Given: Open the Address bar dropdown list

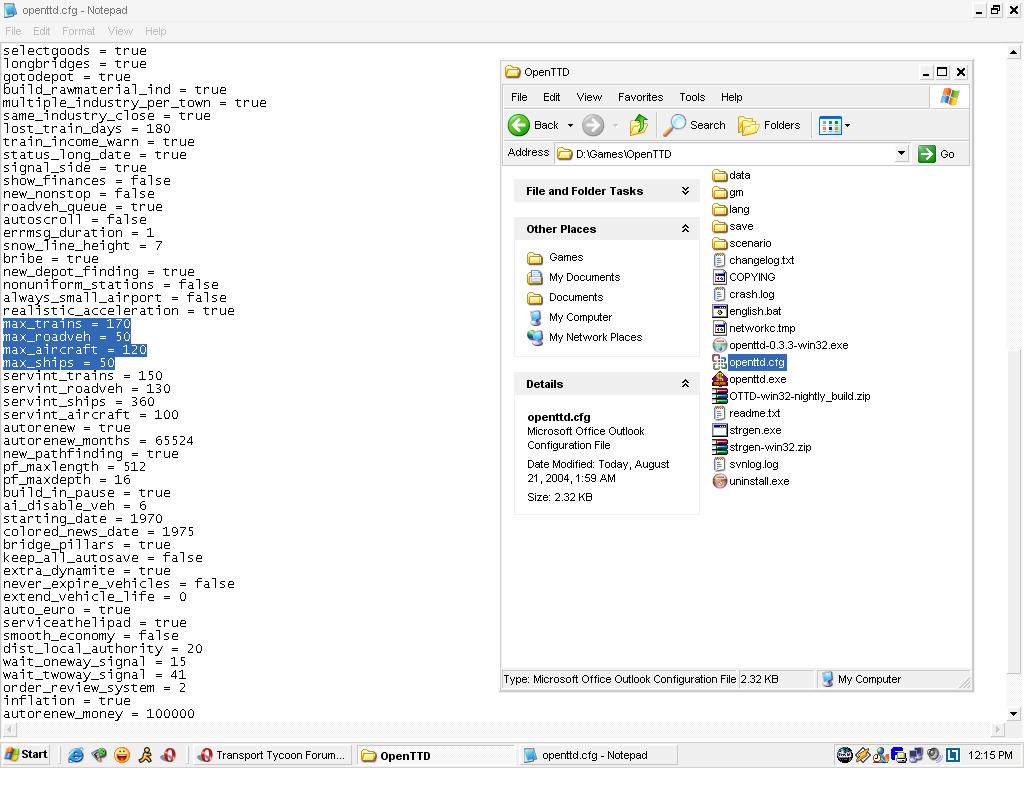Looking at the screenshot, I should [x=901, y=153].
